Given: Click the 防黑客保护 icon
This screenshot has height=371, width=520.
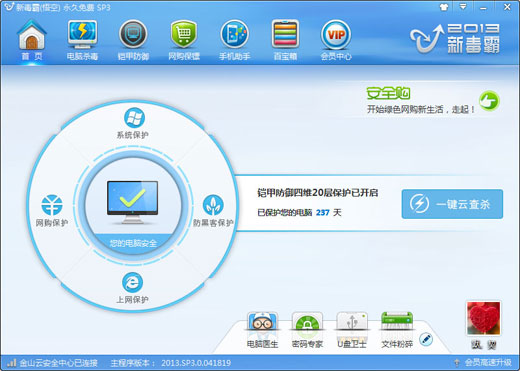Looking at the screenshot, I should pos(213,205).
